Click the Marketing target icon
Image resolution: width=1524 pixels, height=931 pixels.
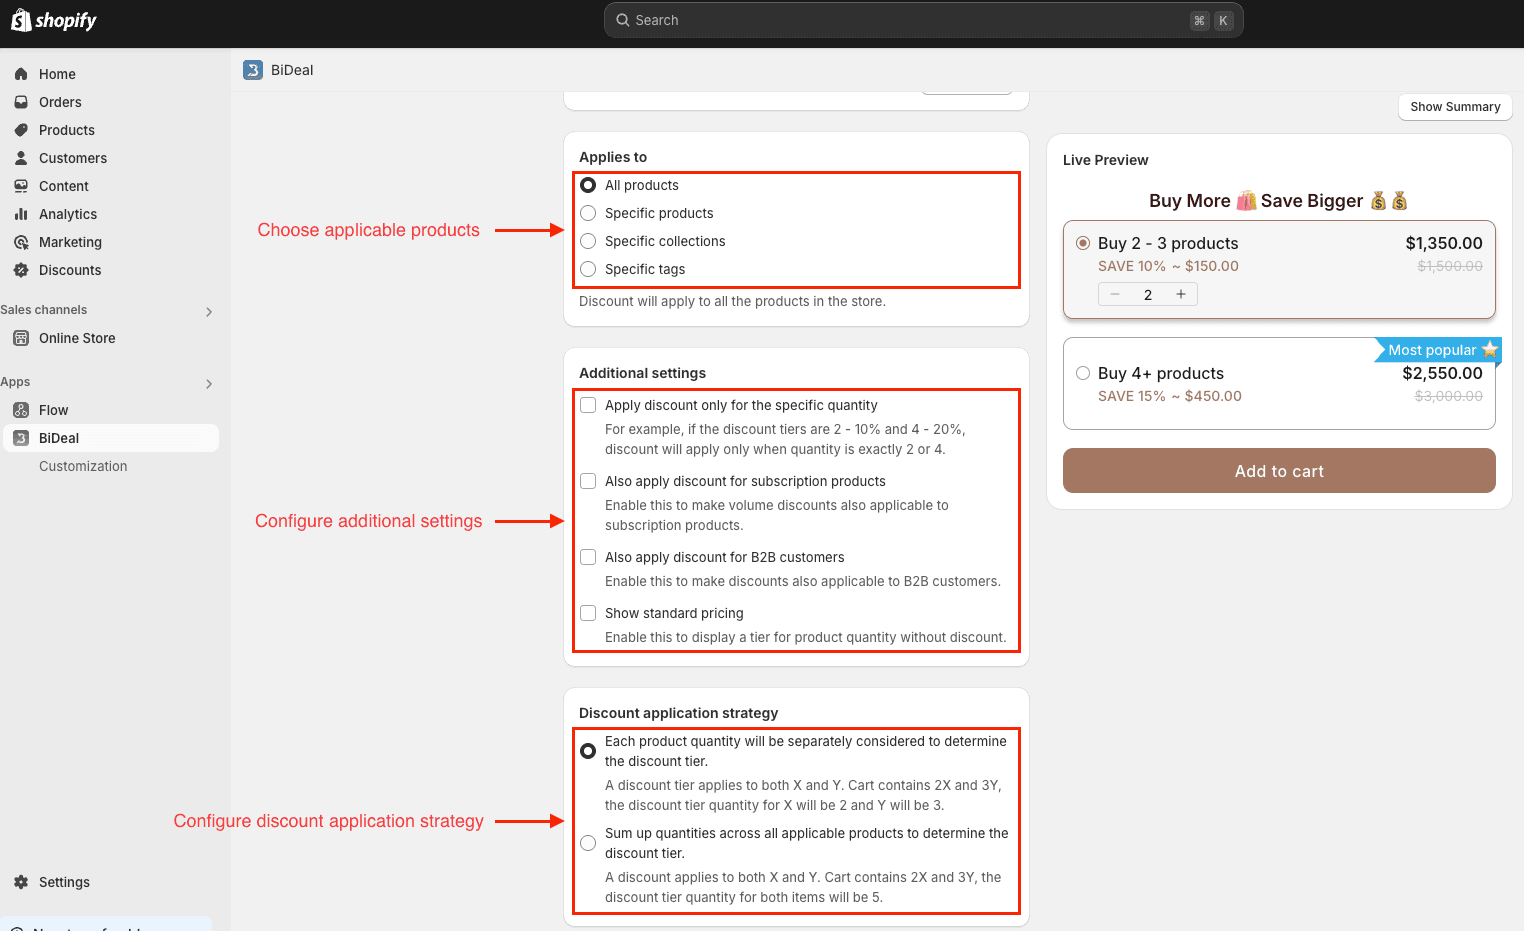tap(21, 242)
